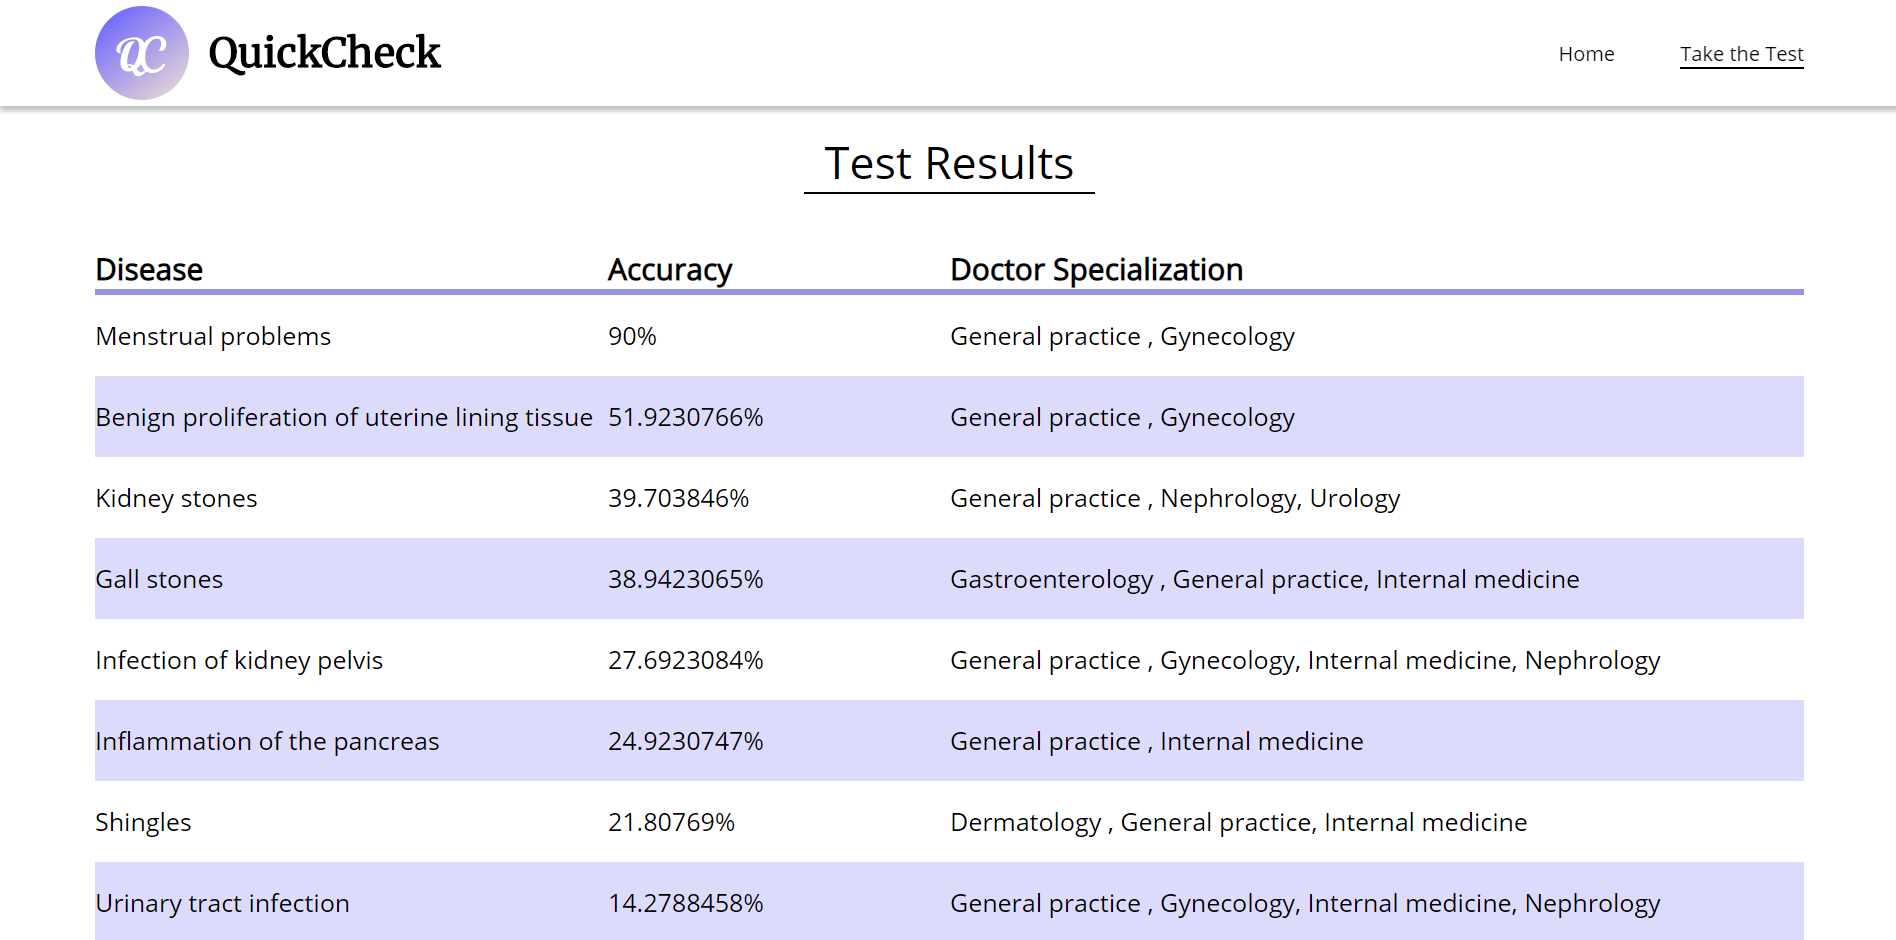1896x940 pixels.
Task: Click the Gall stones disease entry
Action: 159,579
